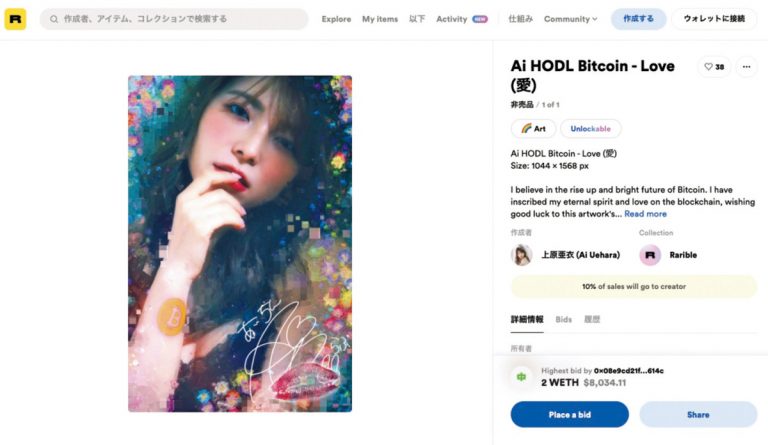768x445 pixels.
Task: Click the Rarible collection icon
Action: tap(650, 255)
